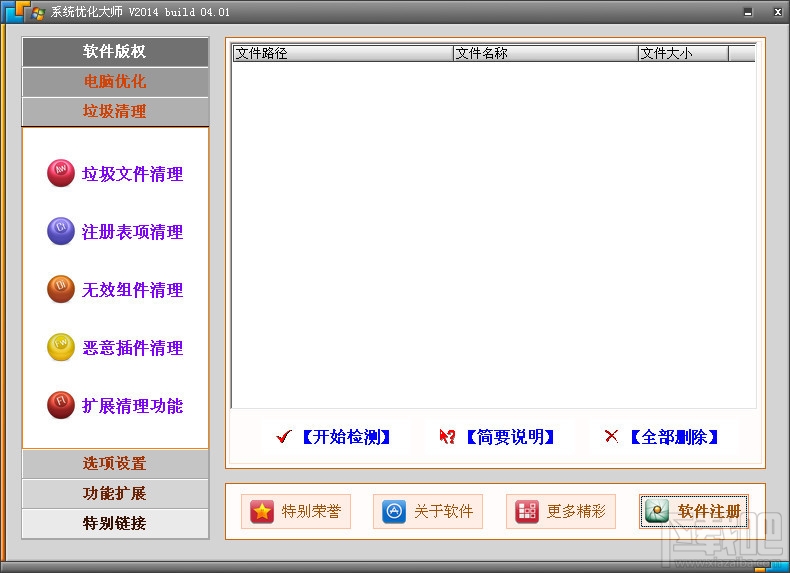The width and height of the screenshot is (790, 573).
Task: Click the application icon in title bar
Action: (37, 13)
